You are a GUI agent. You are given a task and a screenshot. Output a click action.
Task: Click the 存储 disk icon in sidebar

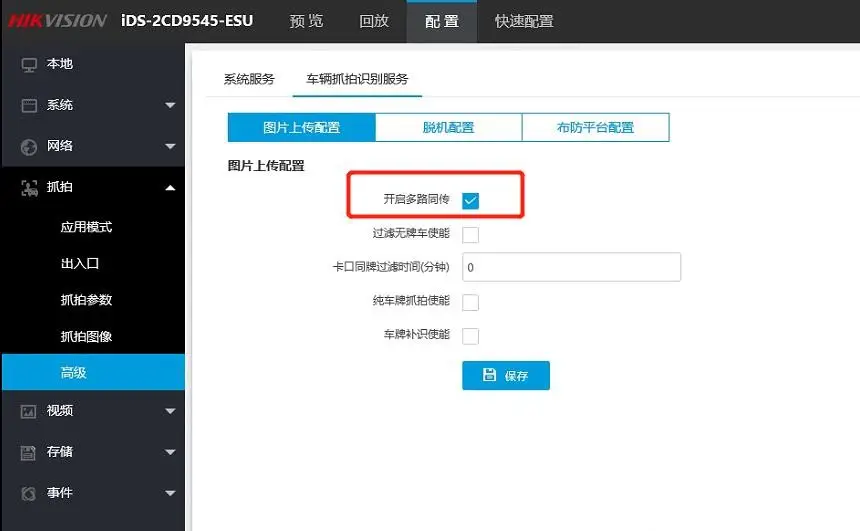[x=29, y=452]
